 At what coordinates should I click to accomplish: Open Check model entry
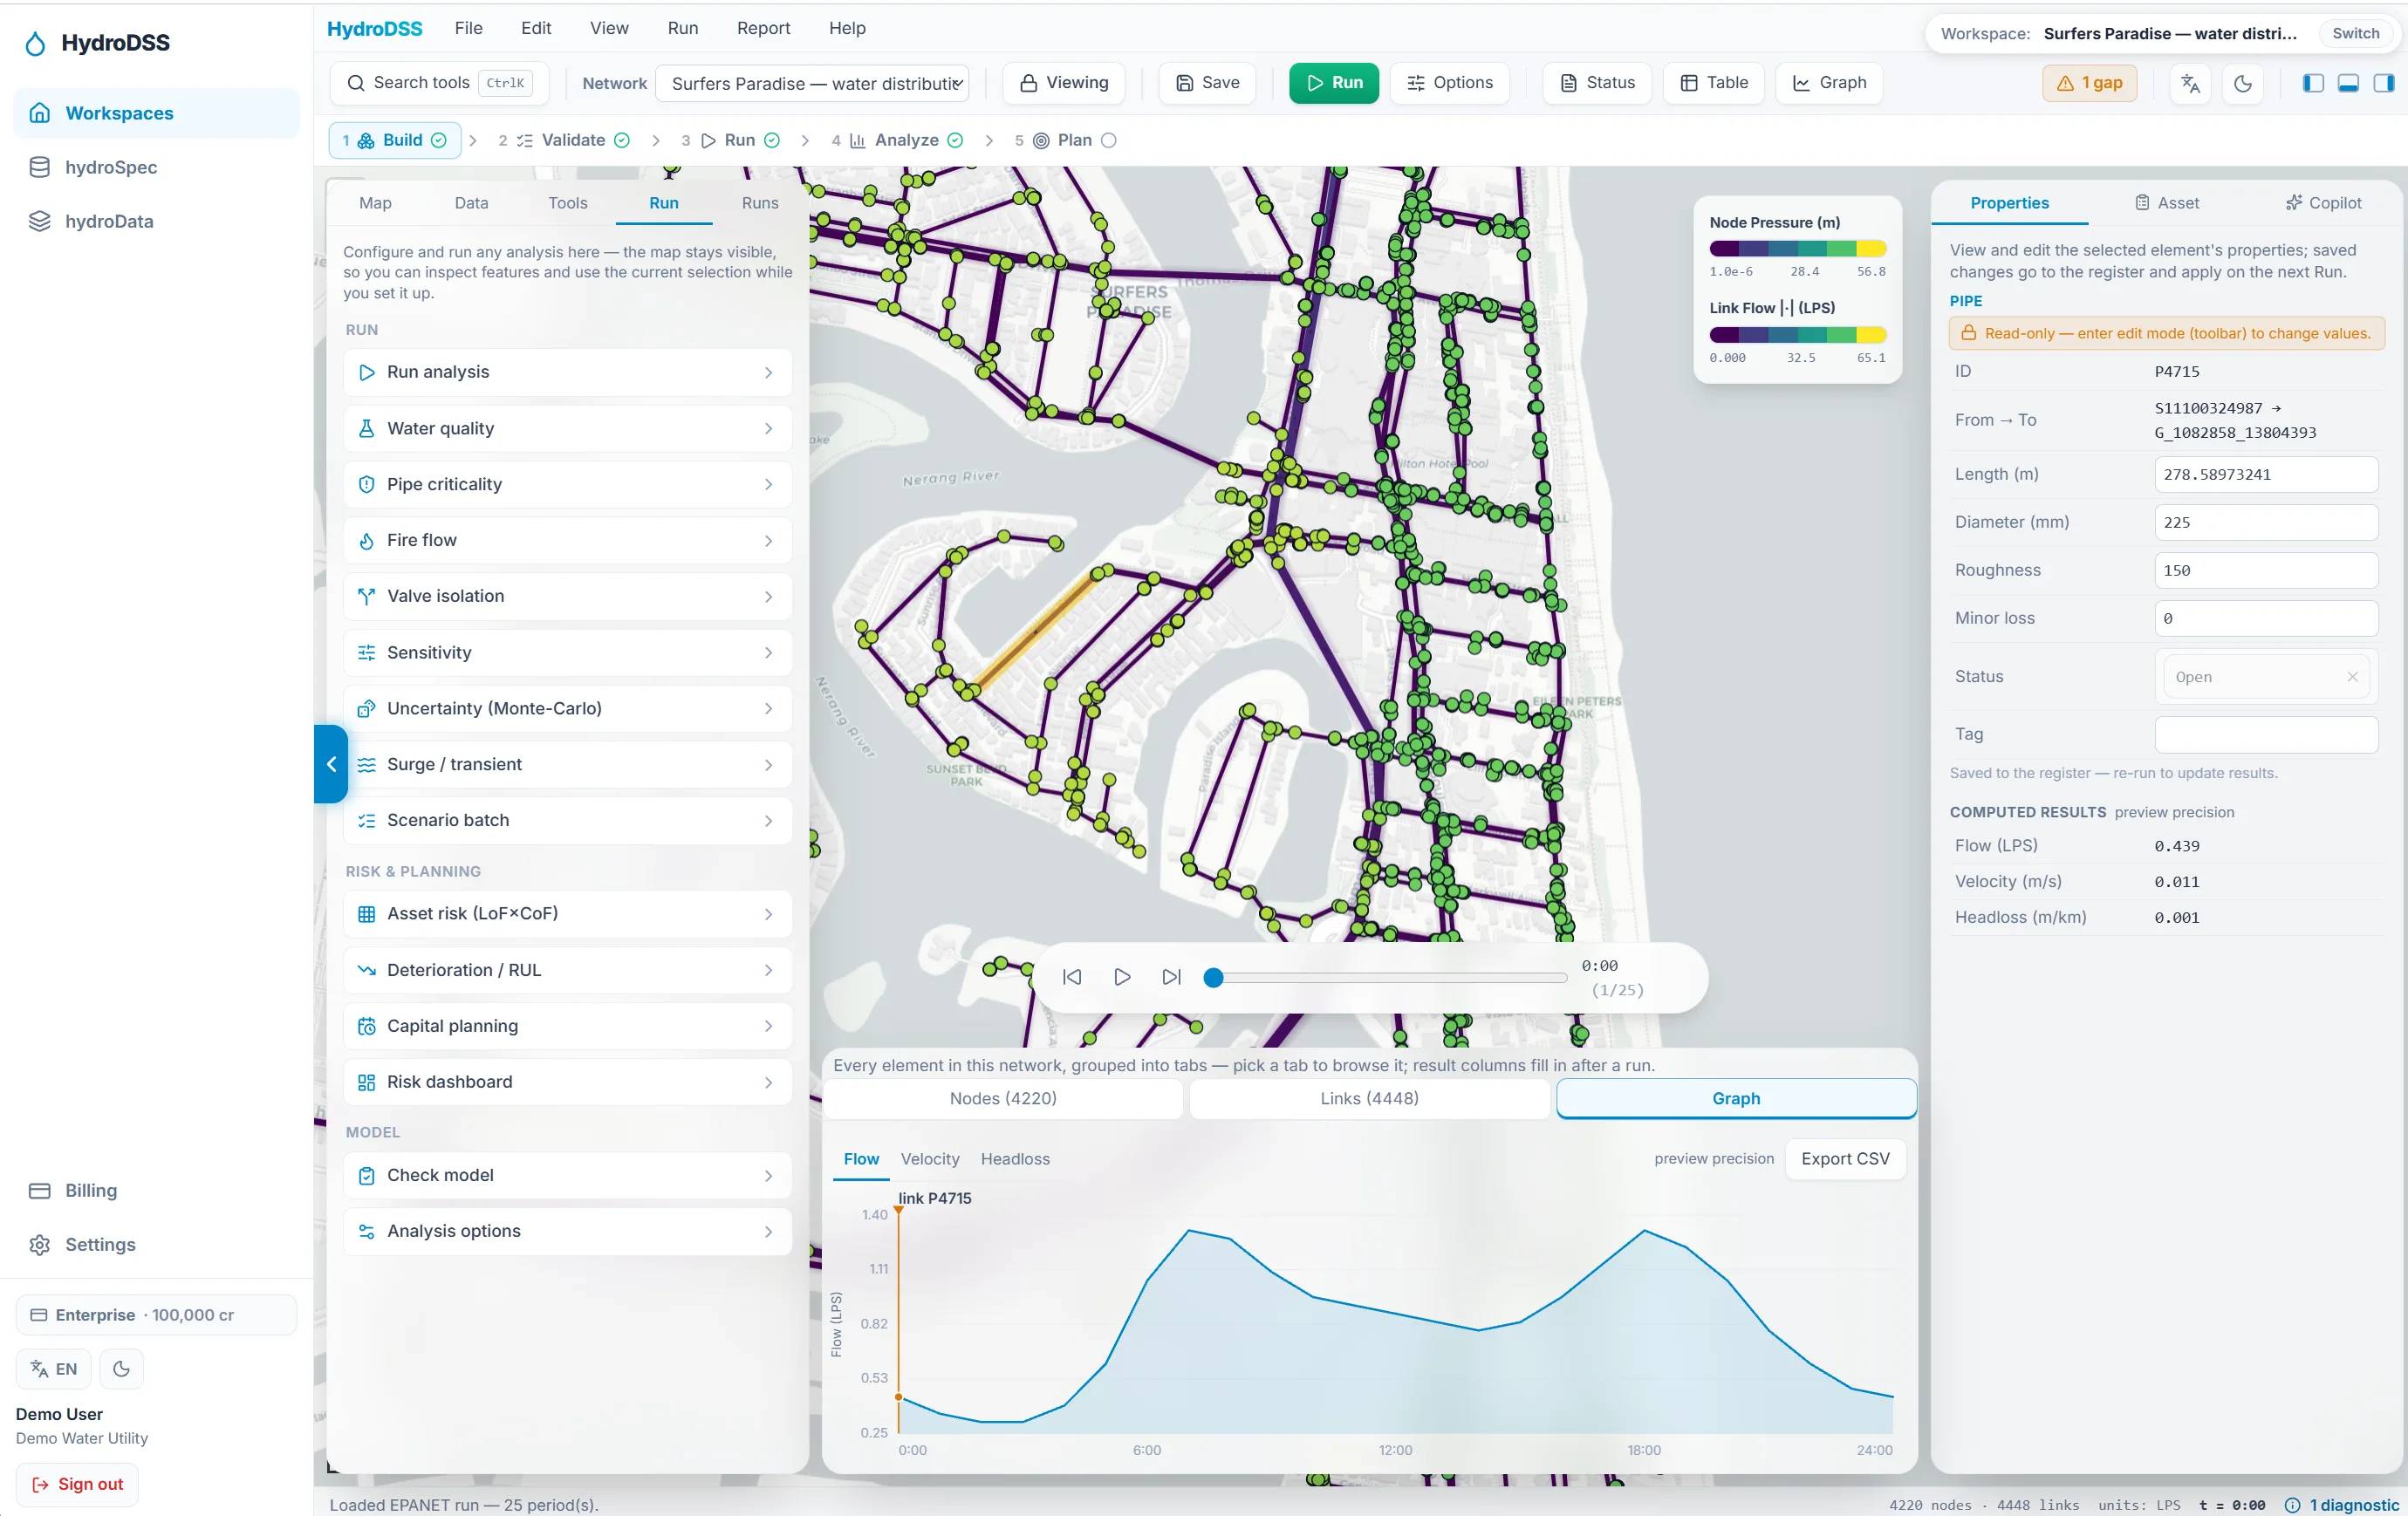[567, 1175]
